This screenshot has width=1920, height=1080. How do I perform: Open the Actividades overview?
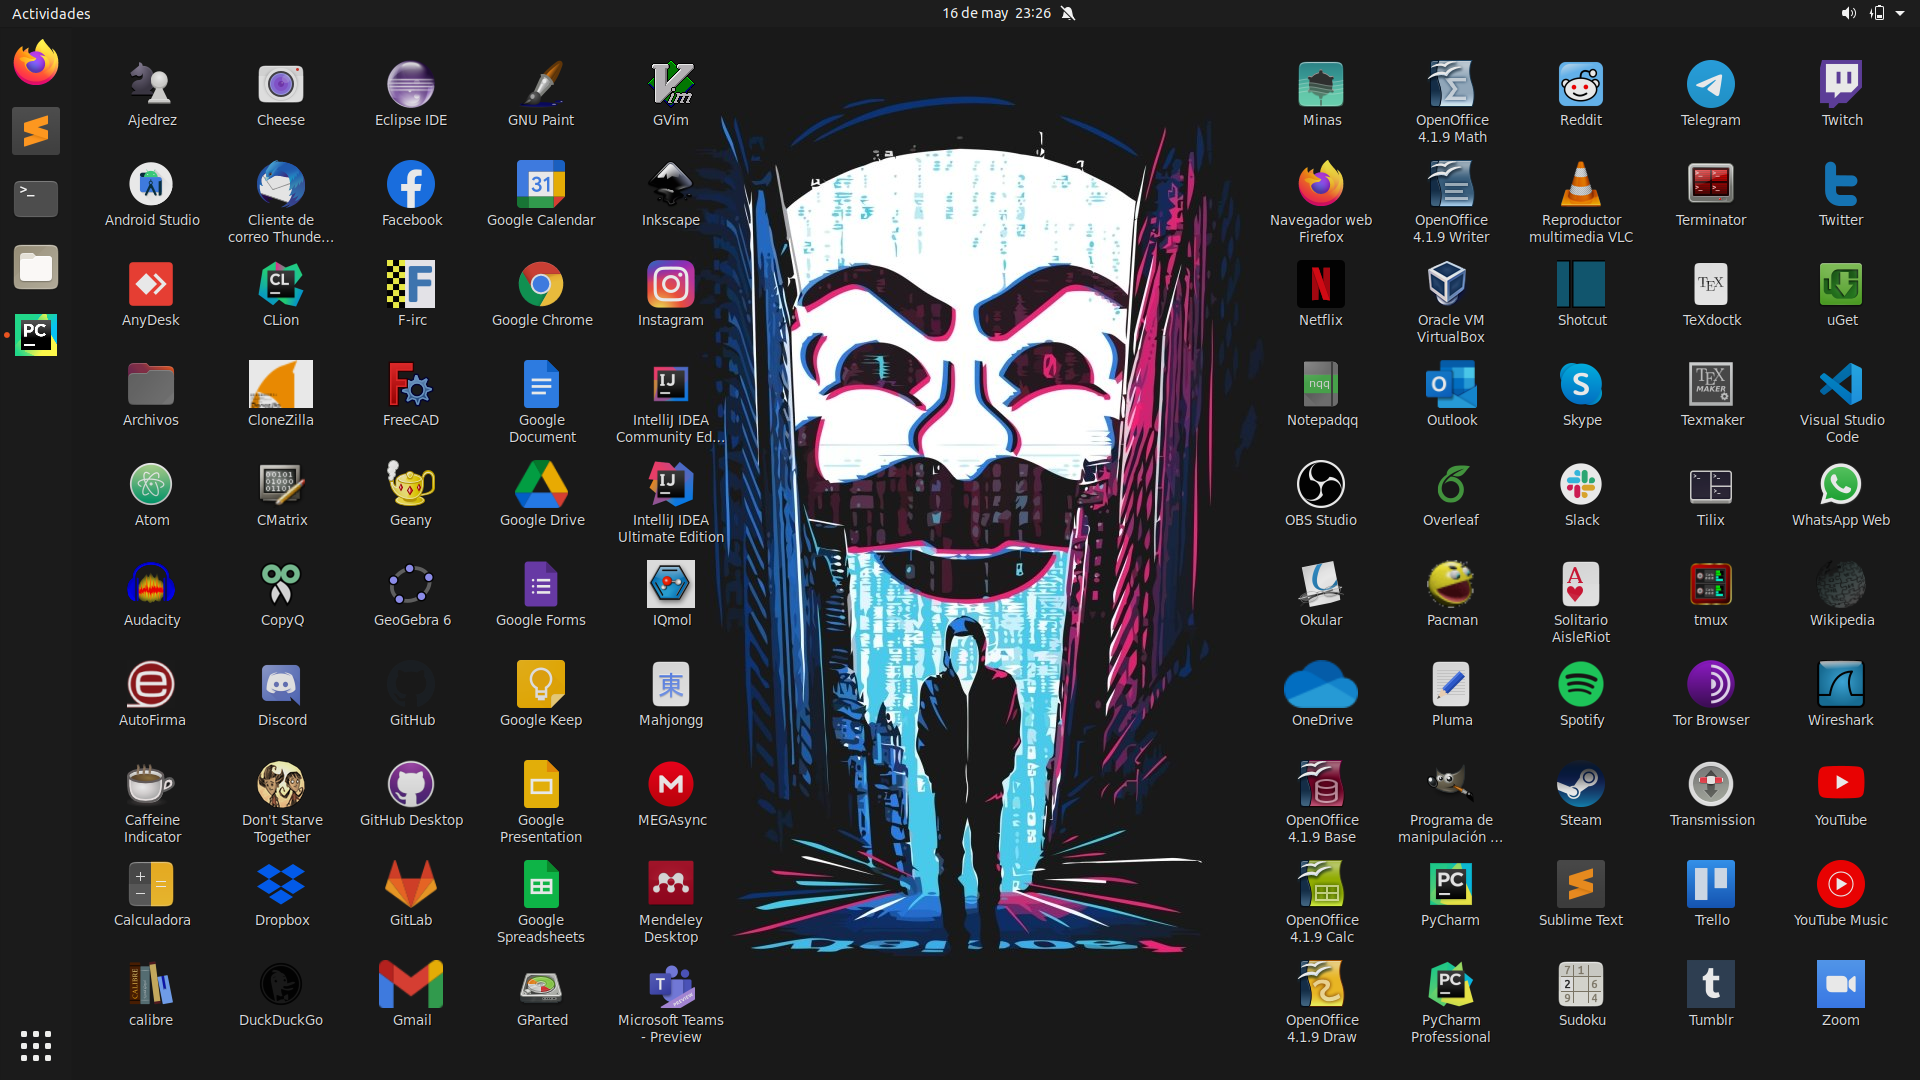click(x=51, y=13)
